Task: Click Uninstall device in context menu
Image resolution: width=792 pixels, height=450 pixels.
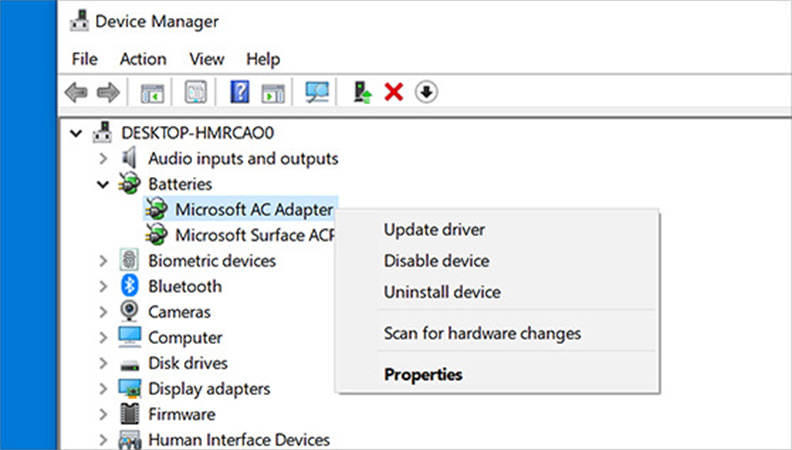Action: (x=442, y=292)
